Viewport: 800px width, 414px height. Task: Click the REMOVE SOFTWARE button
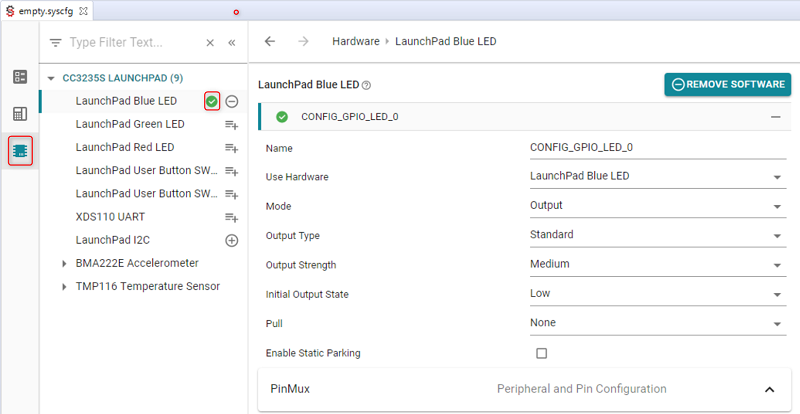coord(727,85)
